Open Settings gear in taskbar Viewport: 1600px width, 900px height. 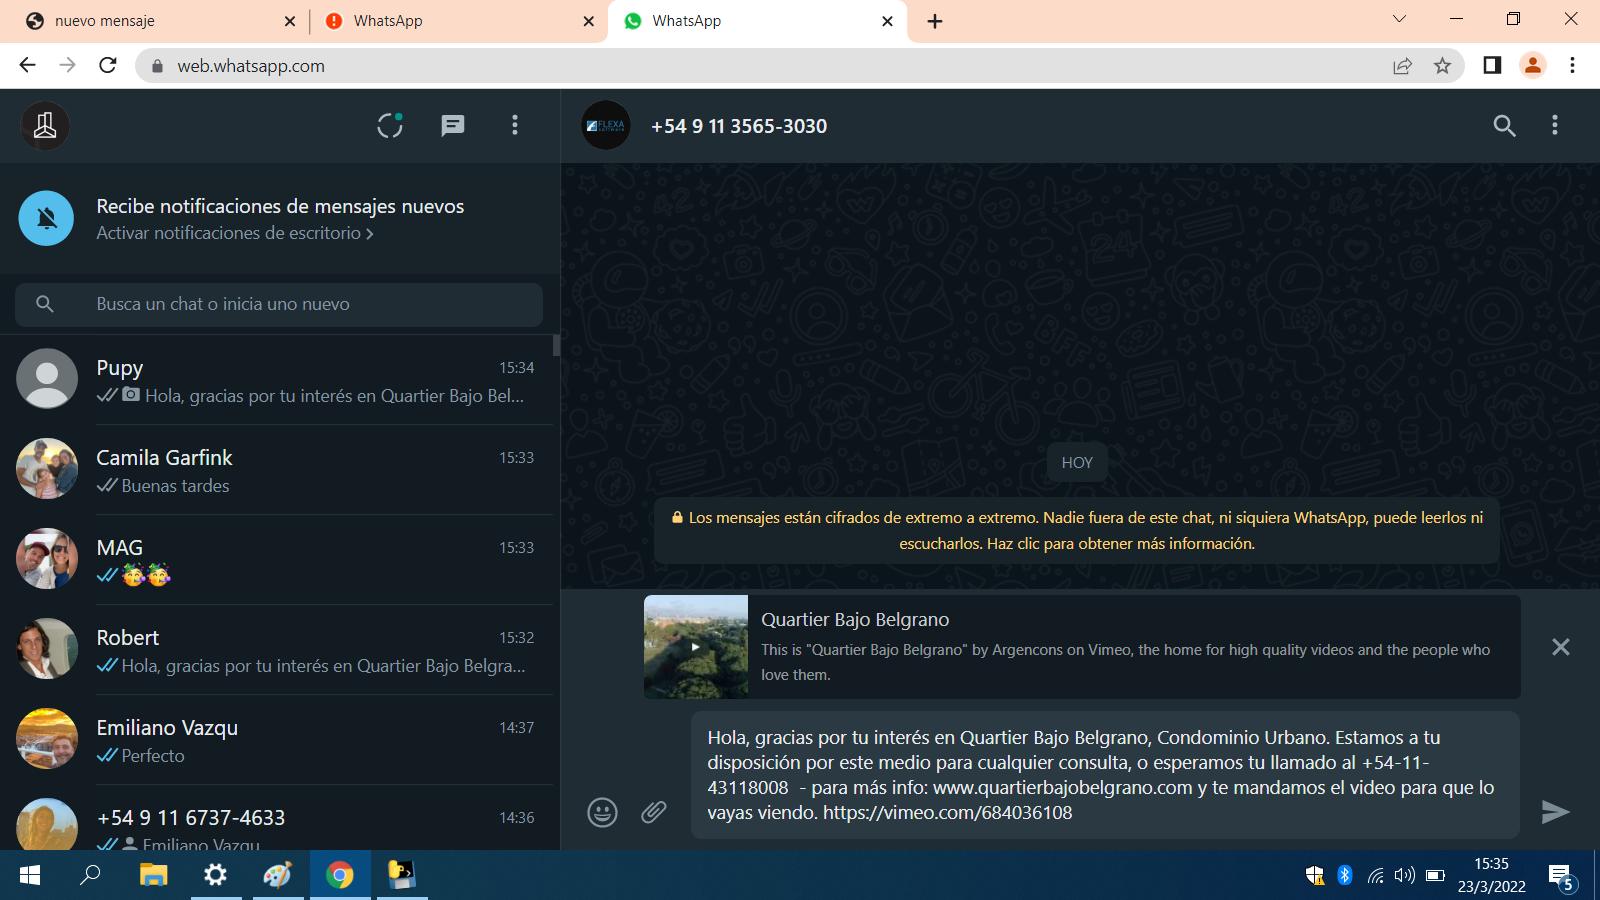coord(215,875)
